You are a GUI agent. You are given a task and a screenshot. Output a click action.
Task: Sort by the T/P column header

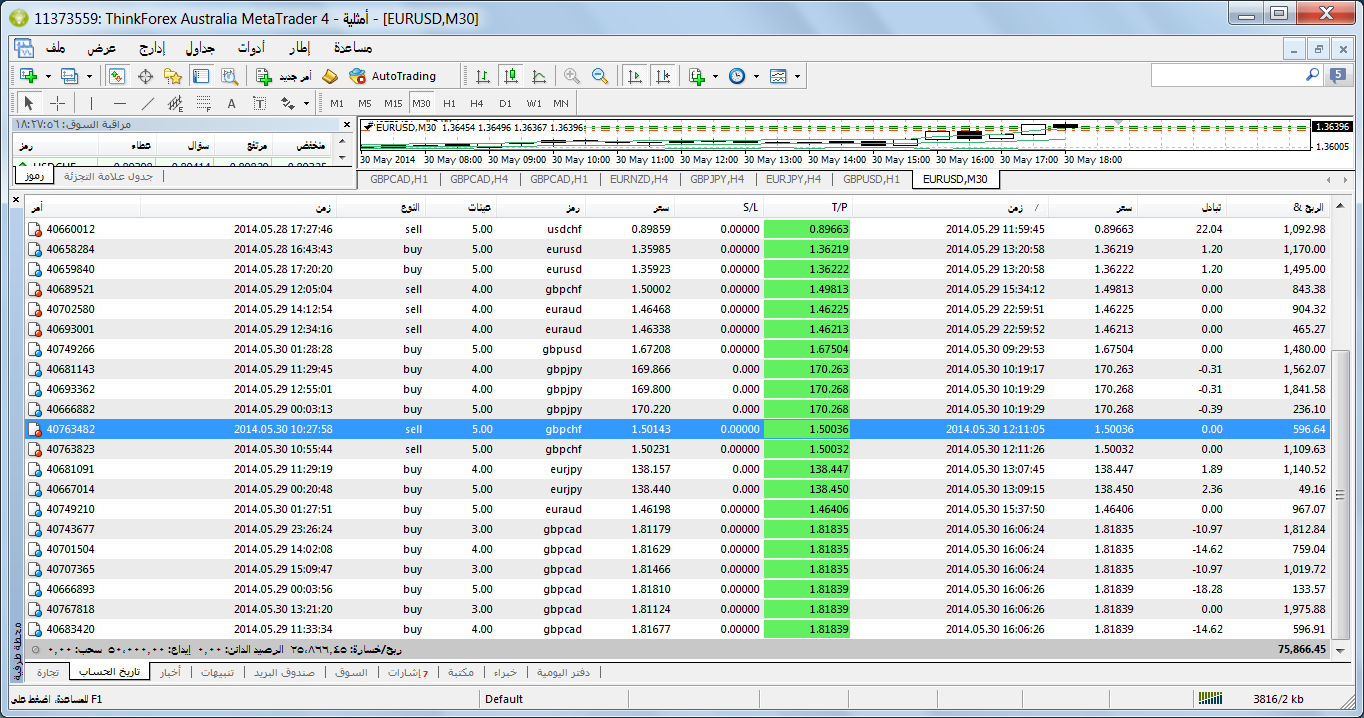tap(806, 207)
